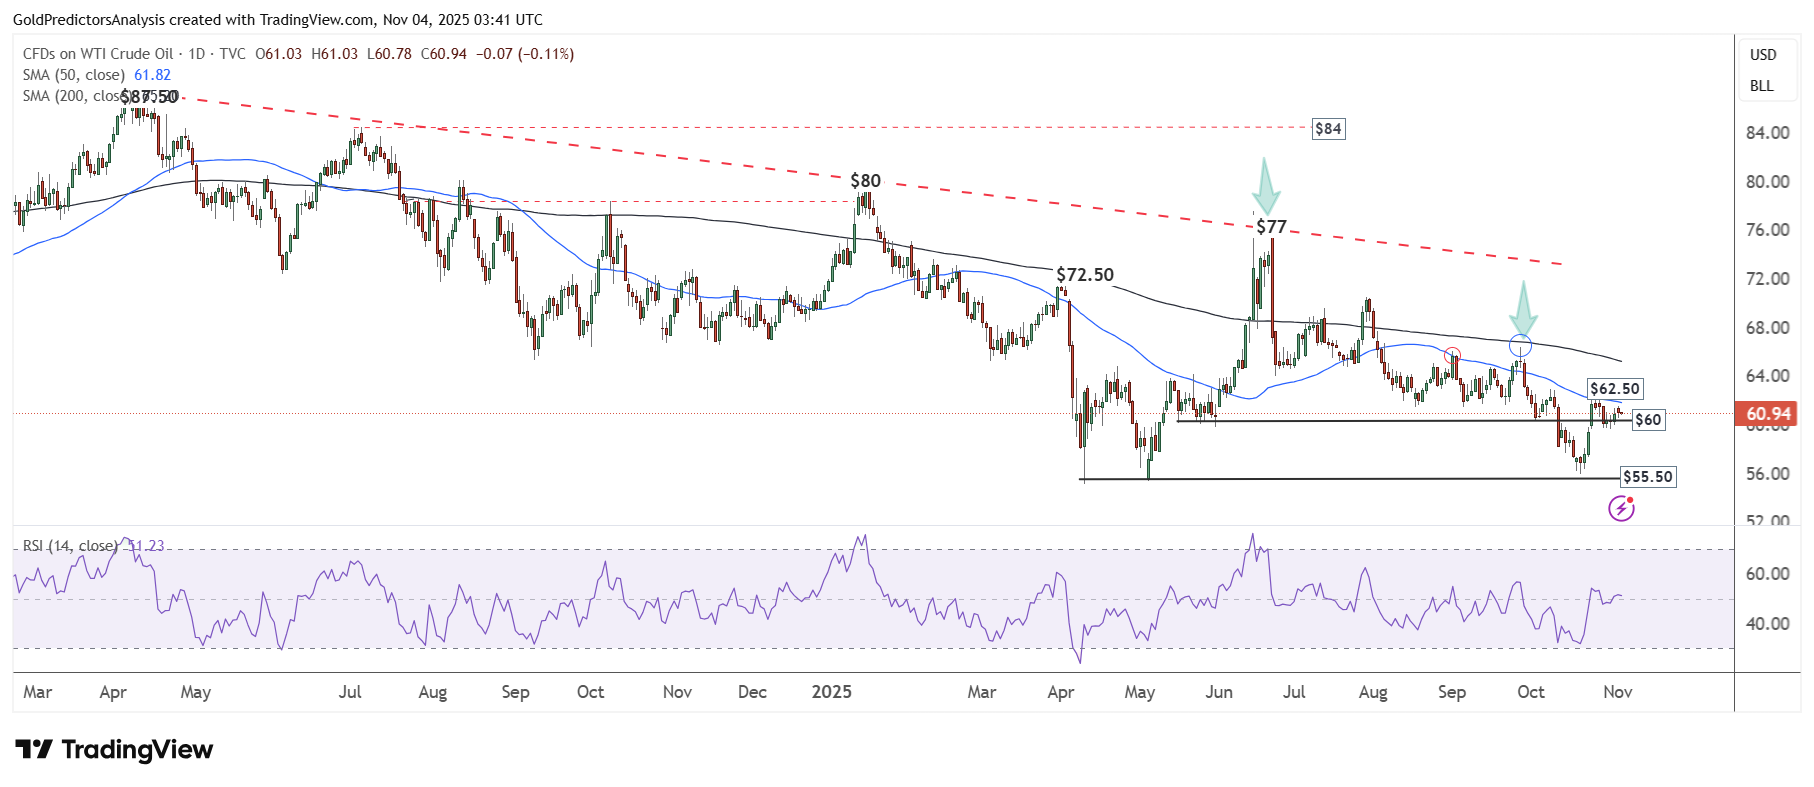Select the small red circle marker near September

pos(1452,355)
